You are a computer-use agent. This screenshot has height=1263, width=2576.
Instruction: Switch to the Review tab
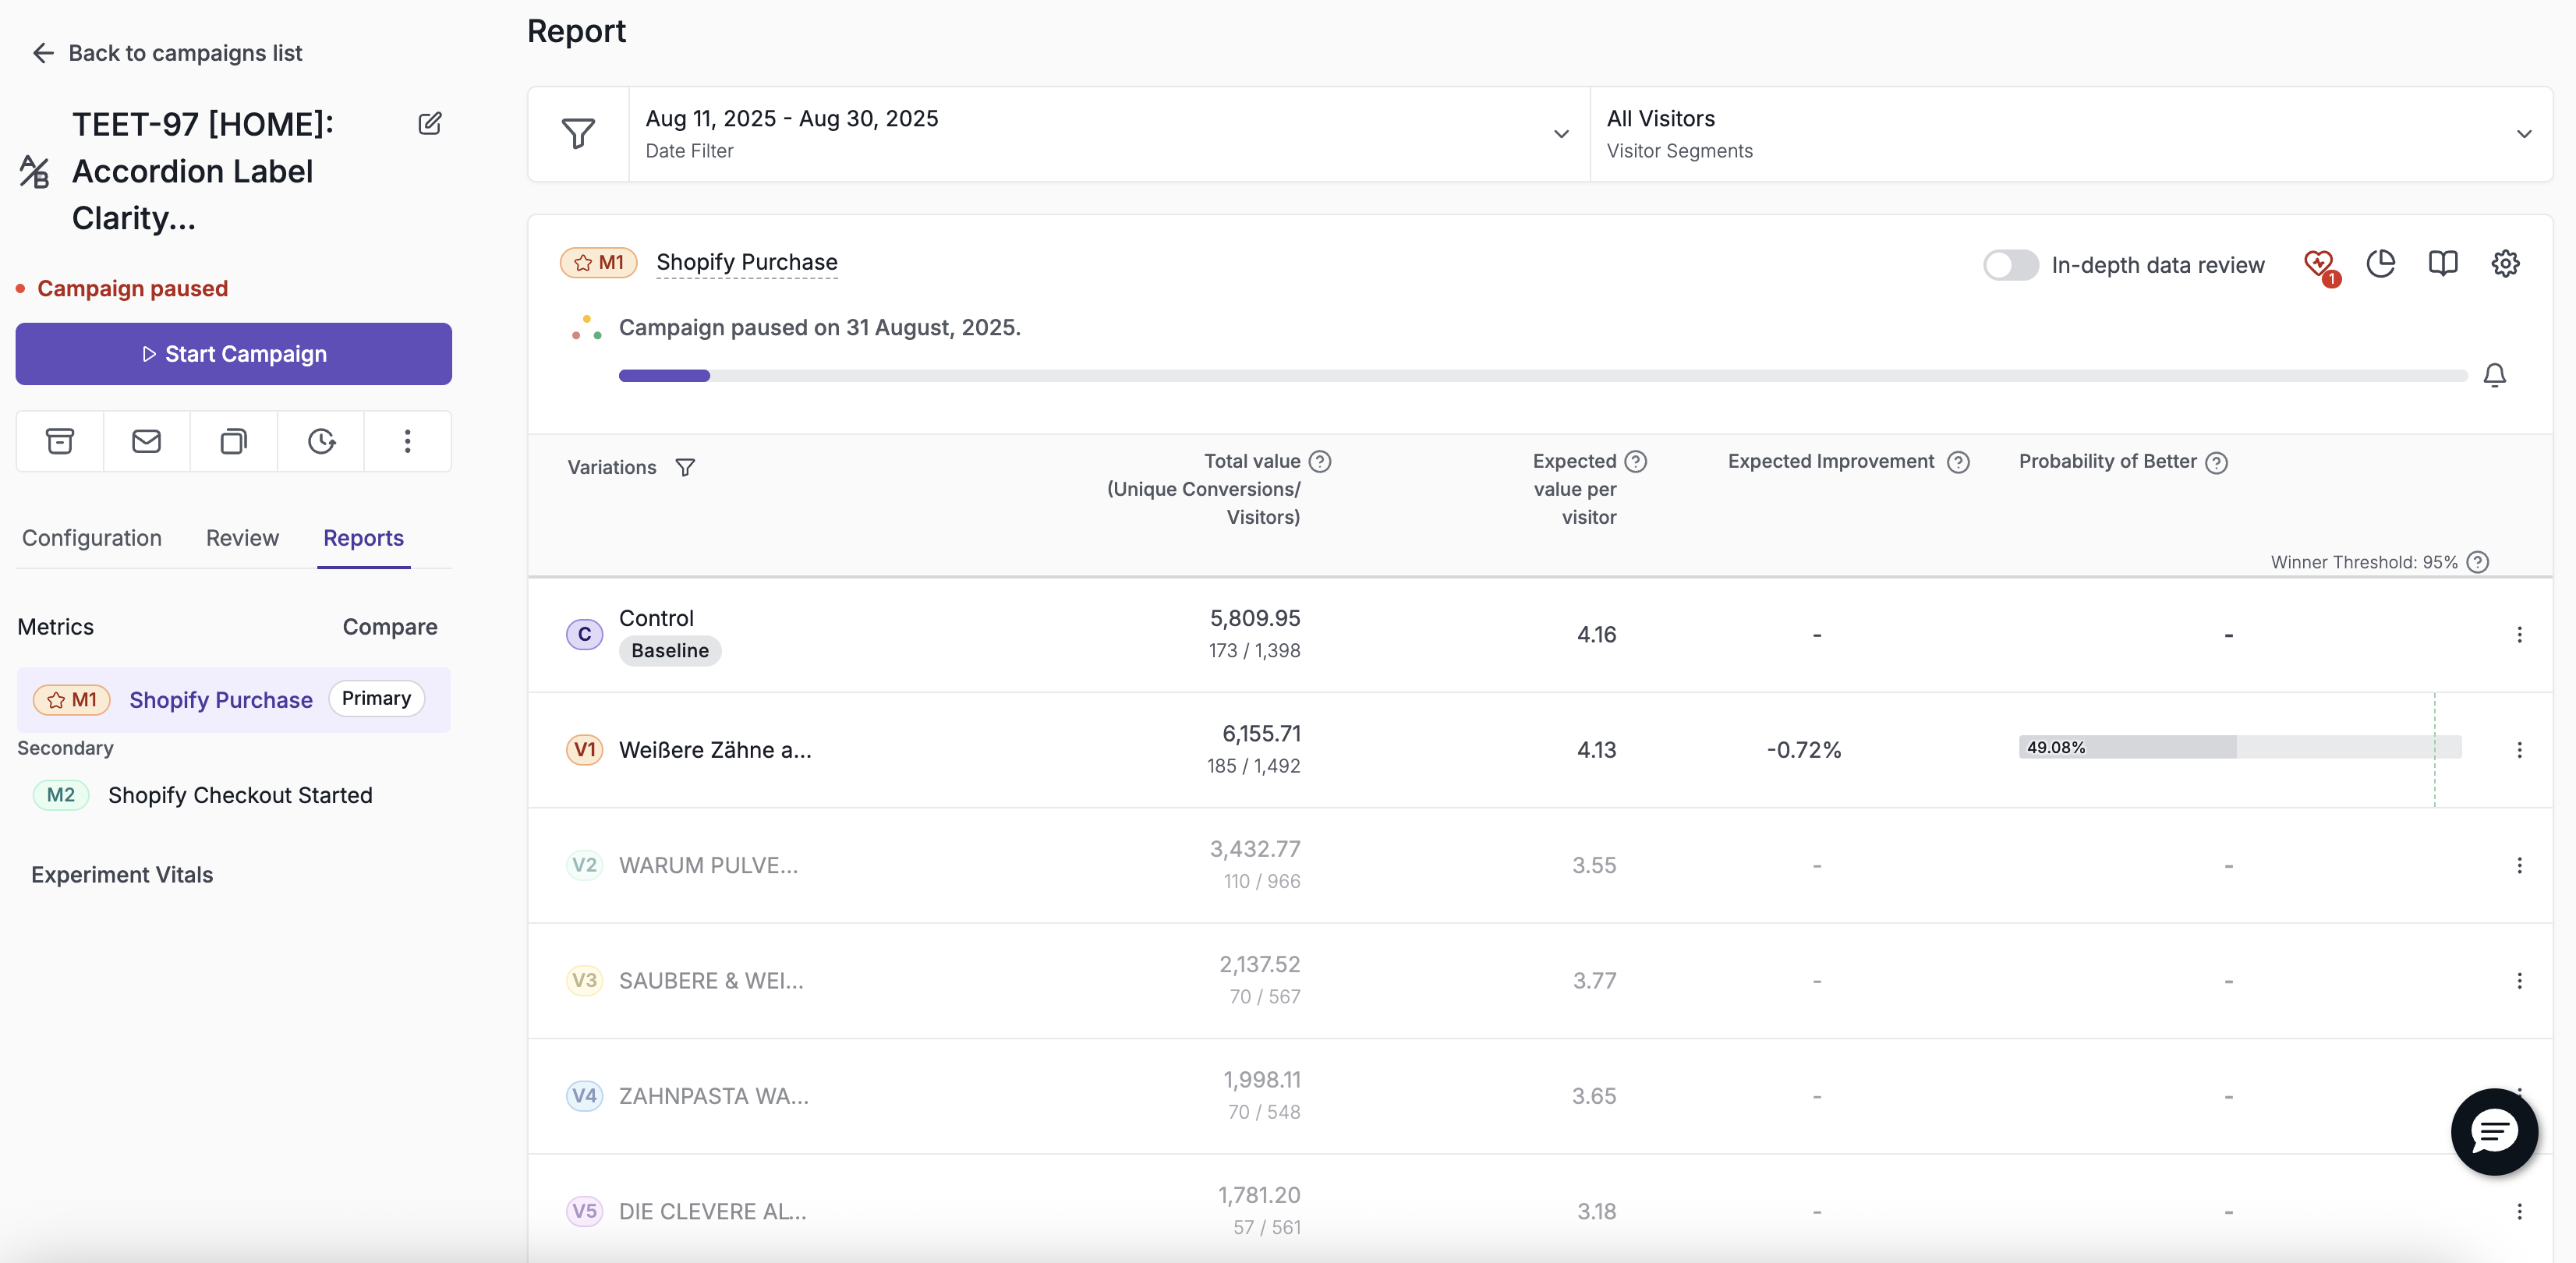tap(242, 538)
